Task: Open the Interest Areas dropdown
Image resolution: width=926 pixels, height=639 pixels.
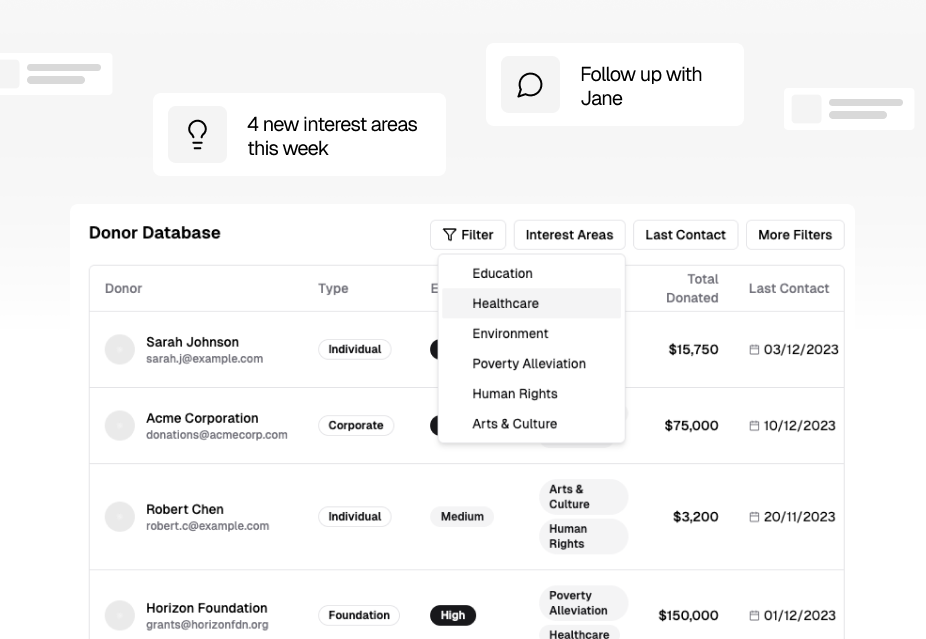Action: [x=569, y=235]
